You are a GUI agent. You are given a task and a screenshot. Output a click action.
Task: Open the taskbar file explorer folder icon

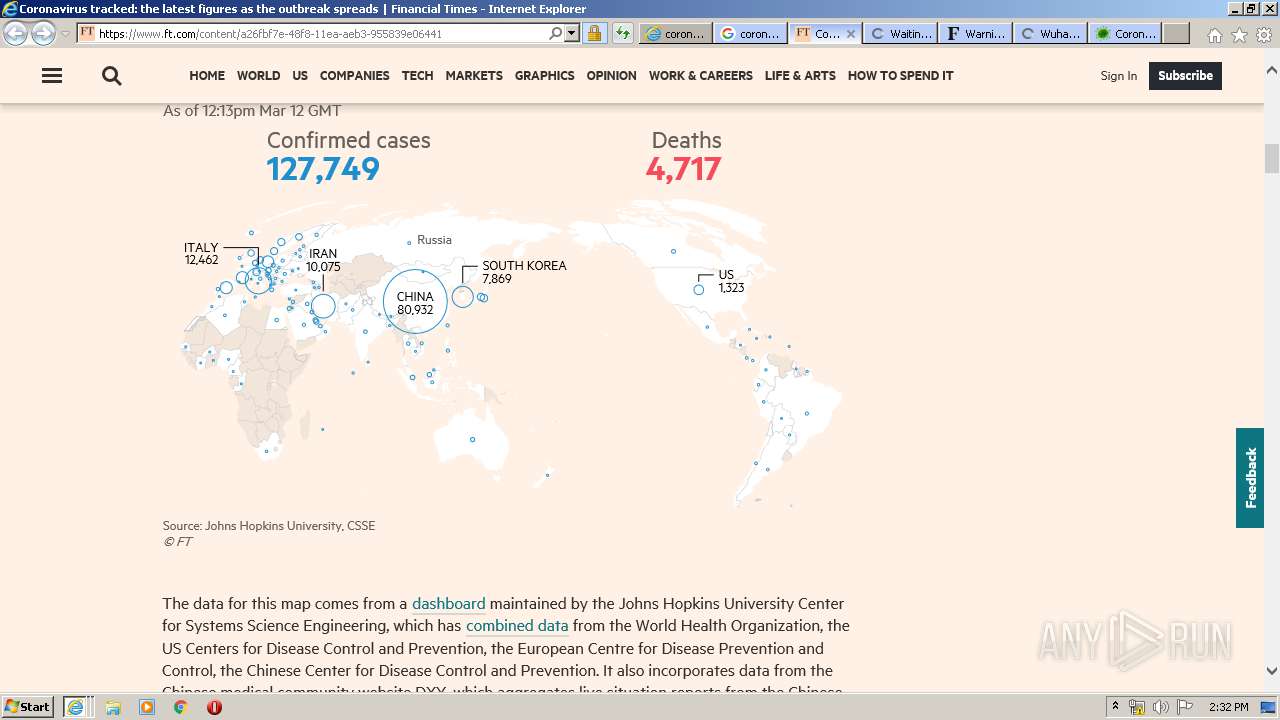[113, 707]
